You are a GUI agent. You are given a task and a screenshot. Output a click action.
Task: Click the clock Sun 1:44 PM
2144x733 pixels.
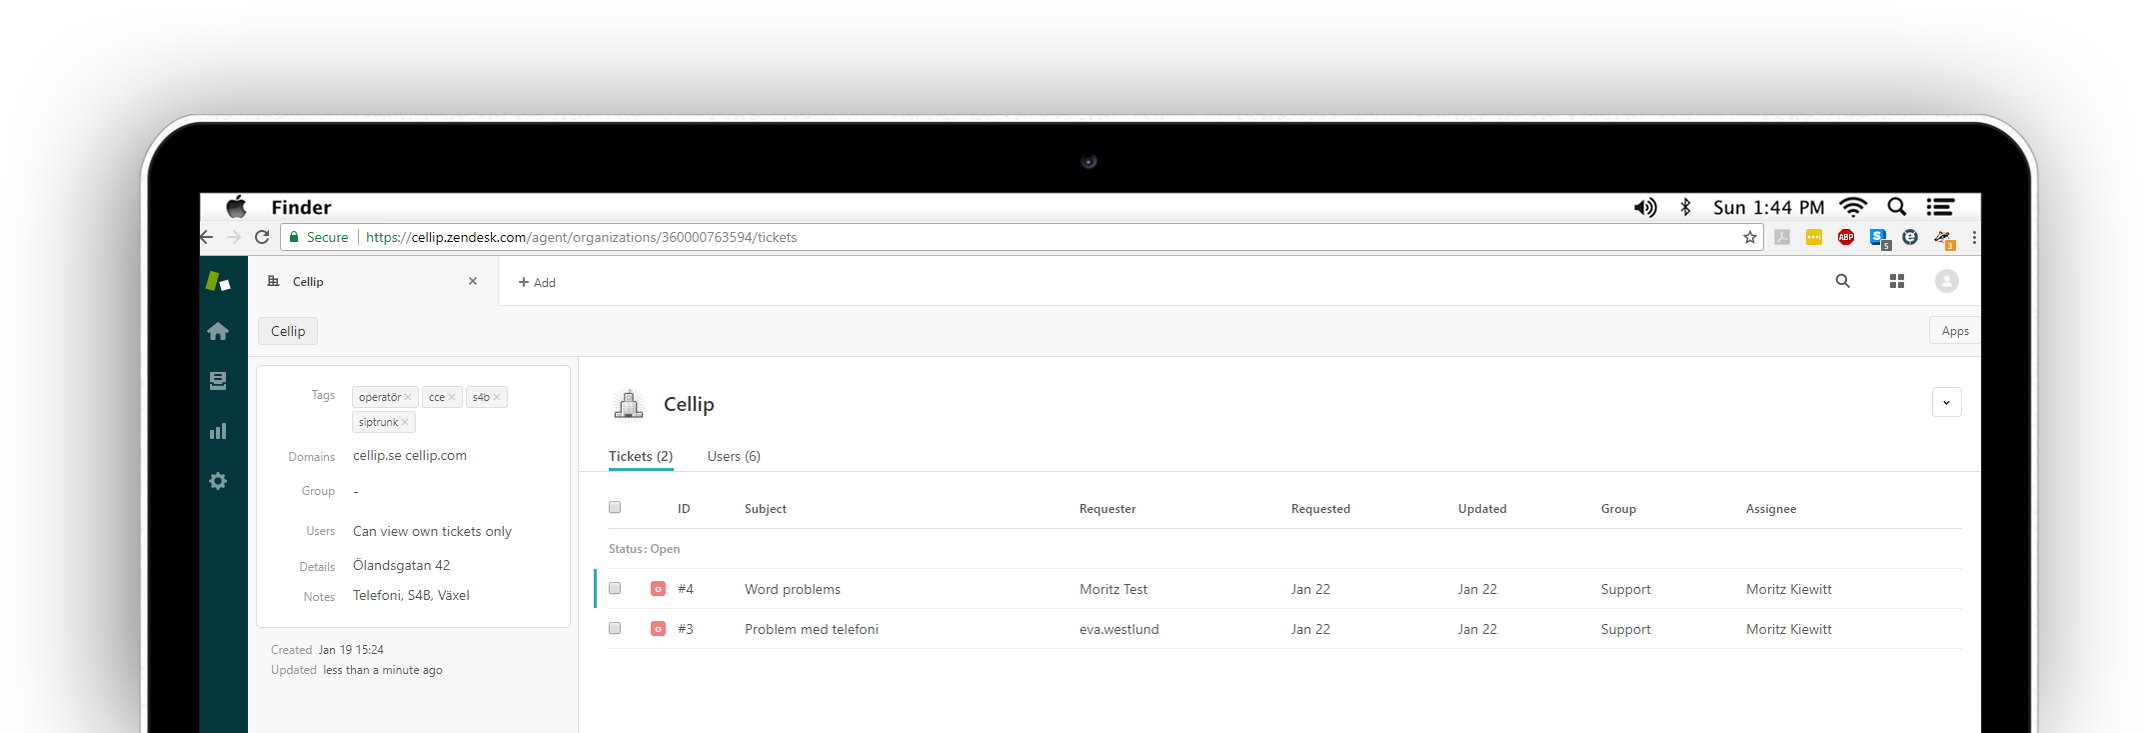pos(1768,207)
